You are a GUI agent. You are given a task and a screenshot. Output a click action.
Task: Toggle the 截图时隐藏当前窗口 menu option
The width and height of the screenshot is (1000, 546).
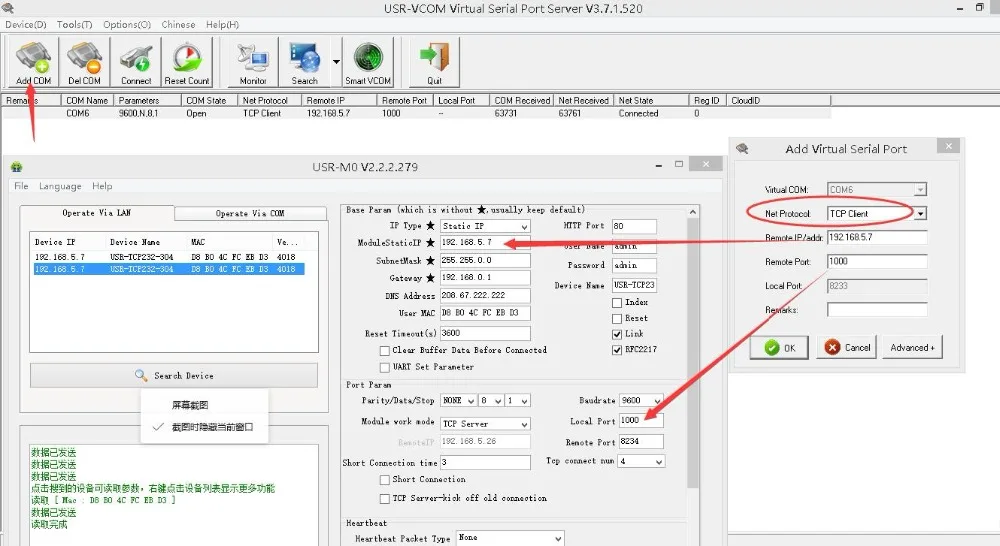pyautogui.click(x=204, y=427)
